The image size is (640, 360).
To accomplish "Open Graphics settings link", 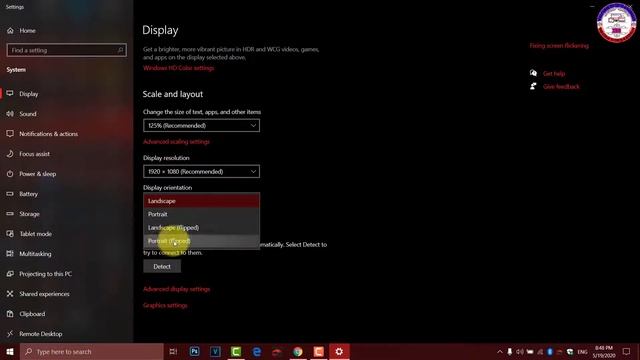I will (x=165, y=305).
